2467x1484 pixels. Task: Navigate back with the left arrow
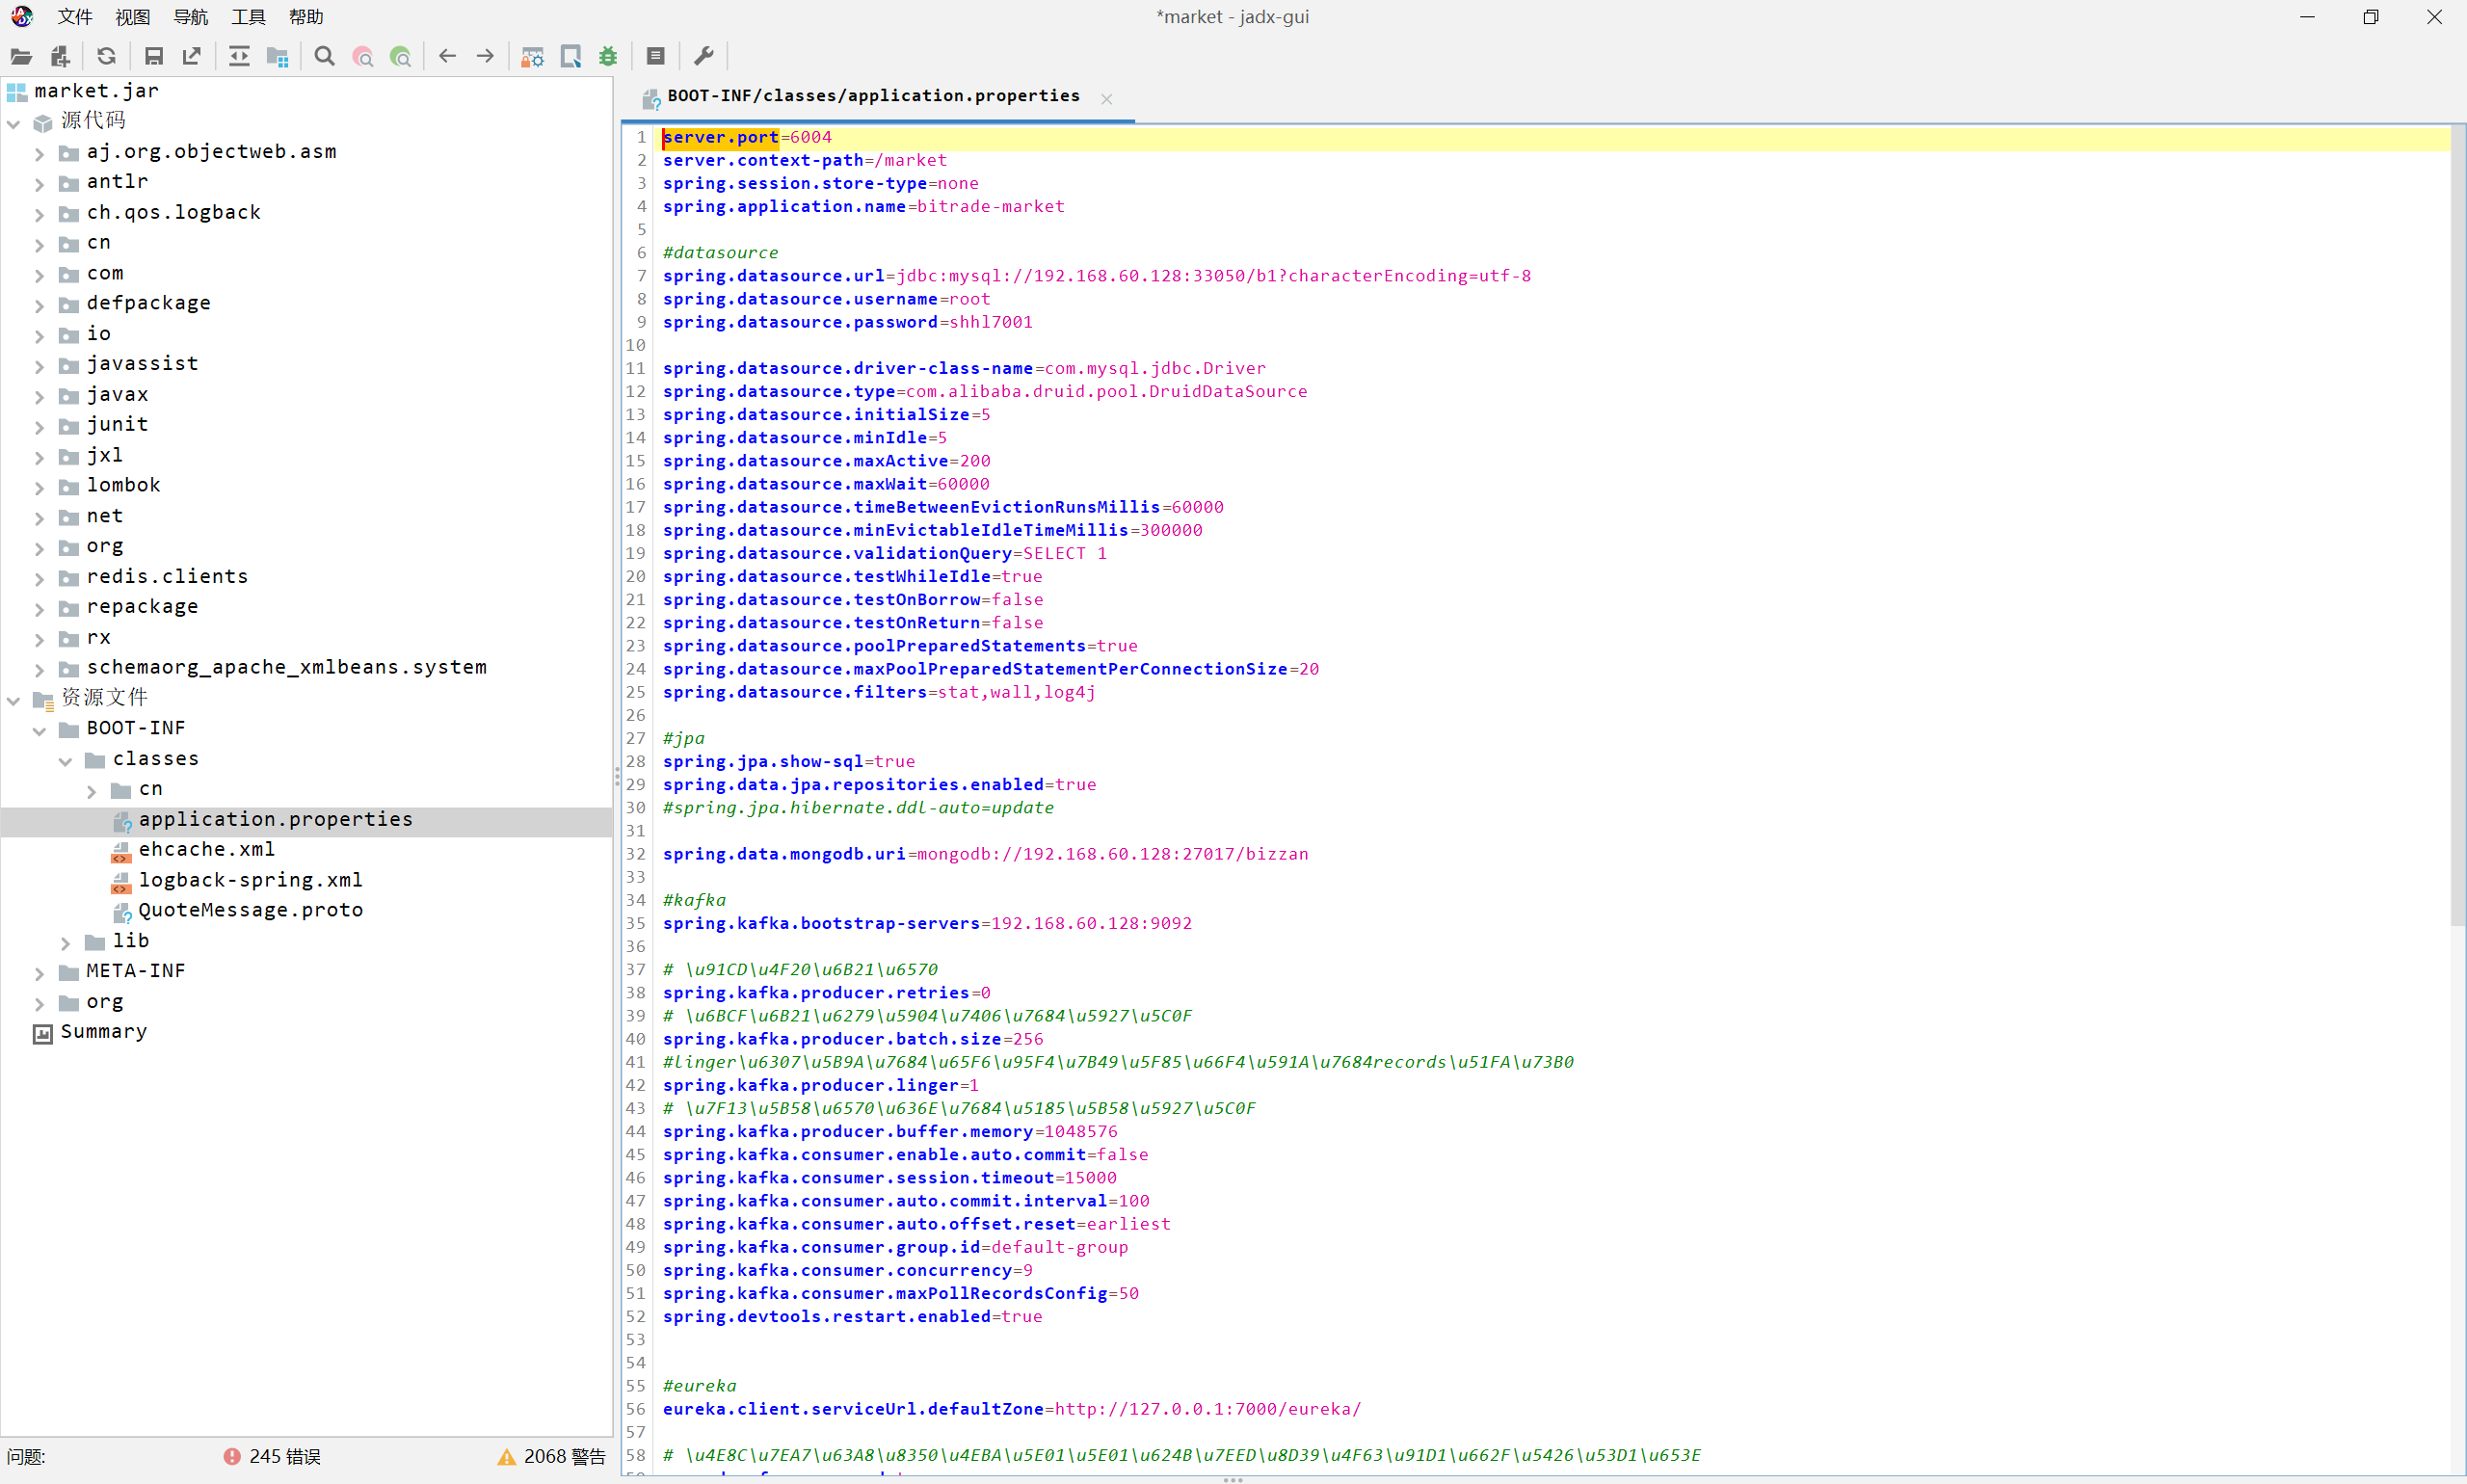pos(447,57)
